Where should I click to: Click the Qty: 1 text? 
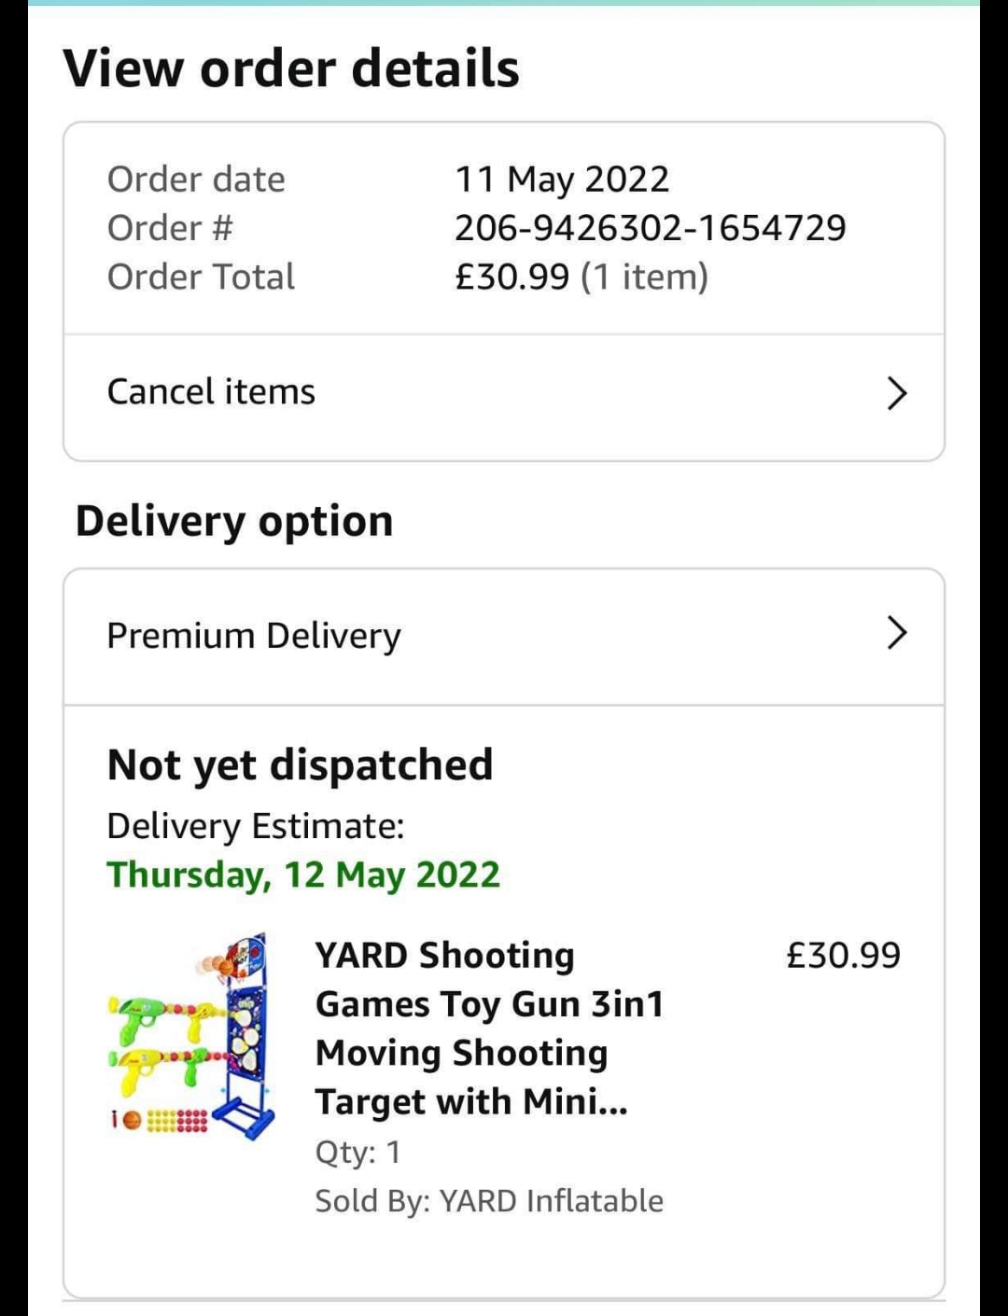tap(358, 1152)
